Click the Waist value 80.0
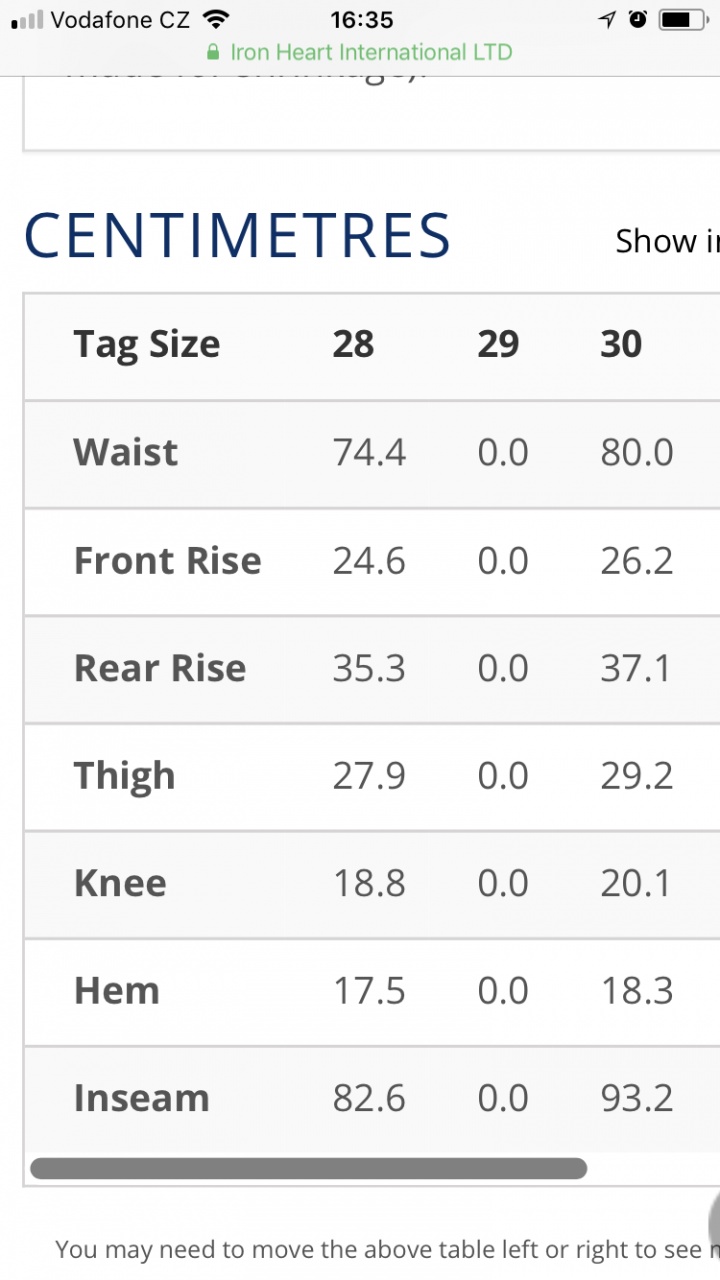This screenshot has height=1280, width=720. tap(637, 453)
